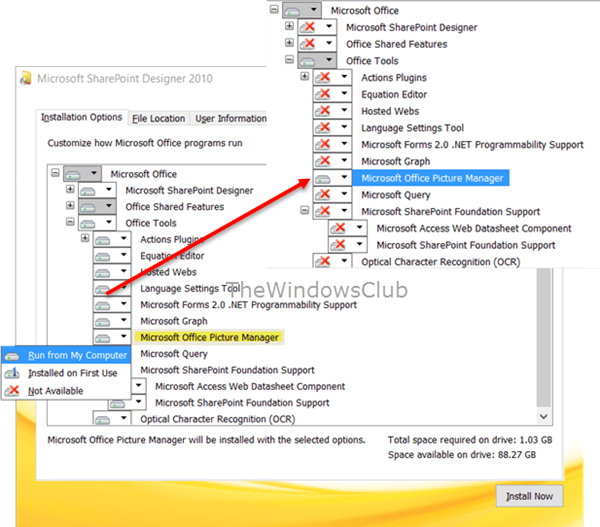Select Microsoft Access Web Datasheet Component left tree
Viewport: 600px width, 527px height.
250,386
